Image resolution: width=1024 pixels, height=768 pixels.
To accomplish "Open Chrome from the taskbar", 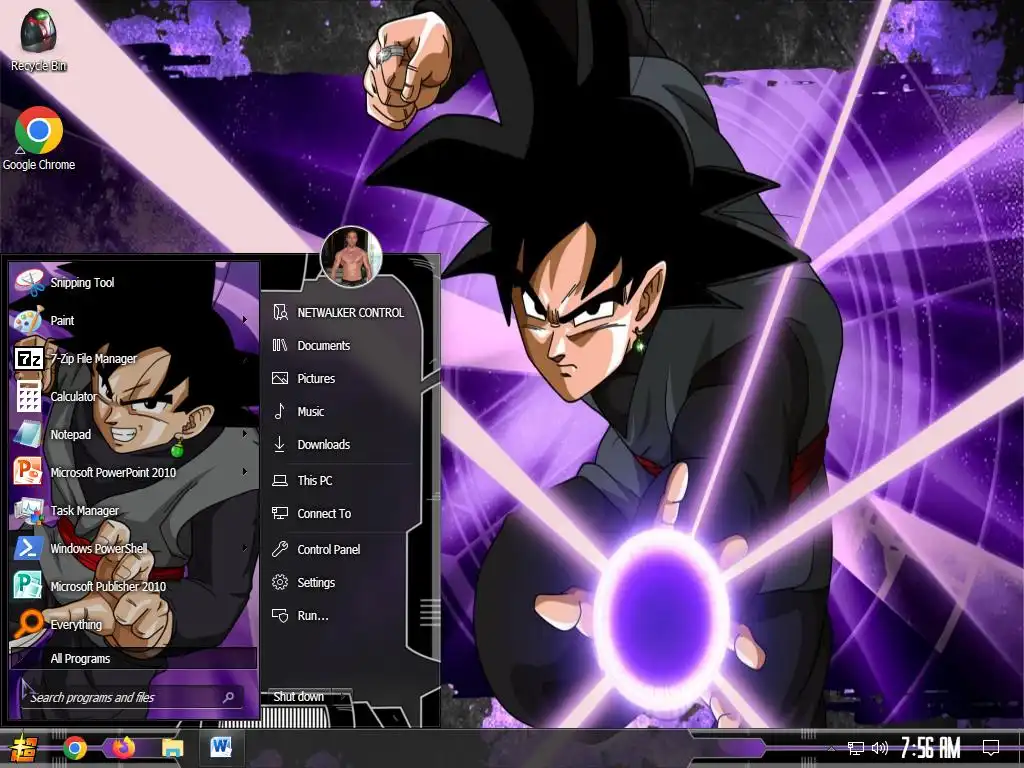I will (75, 748).
